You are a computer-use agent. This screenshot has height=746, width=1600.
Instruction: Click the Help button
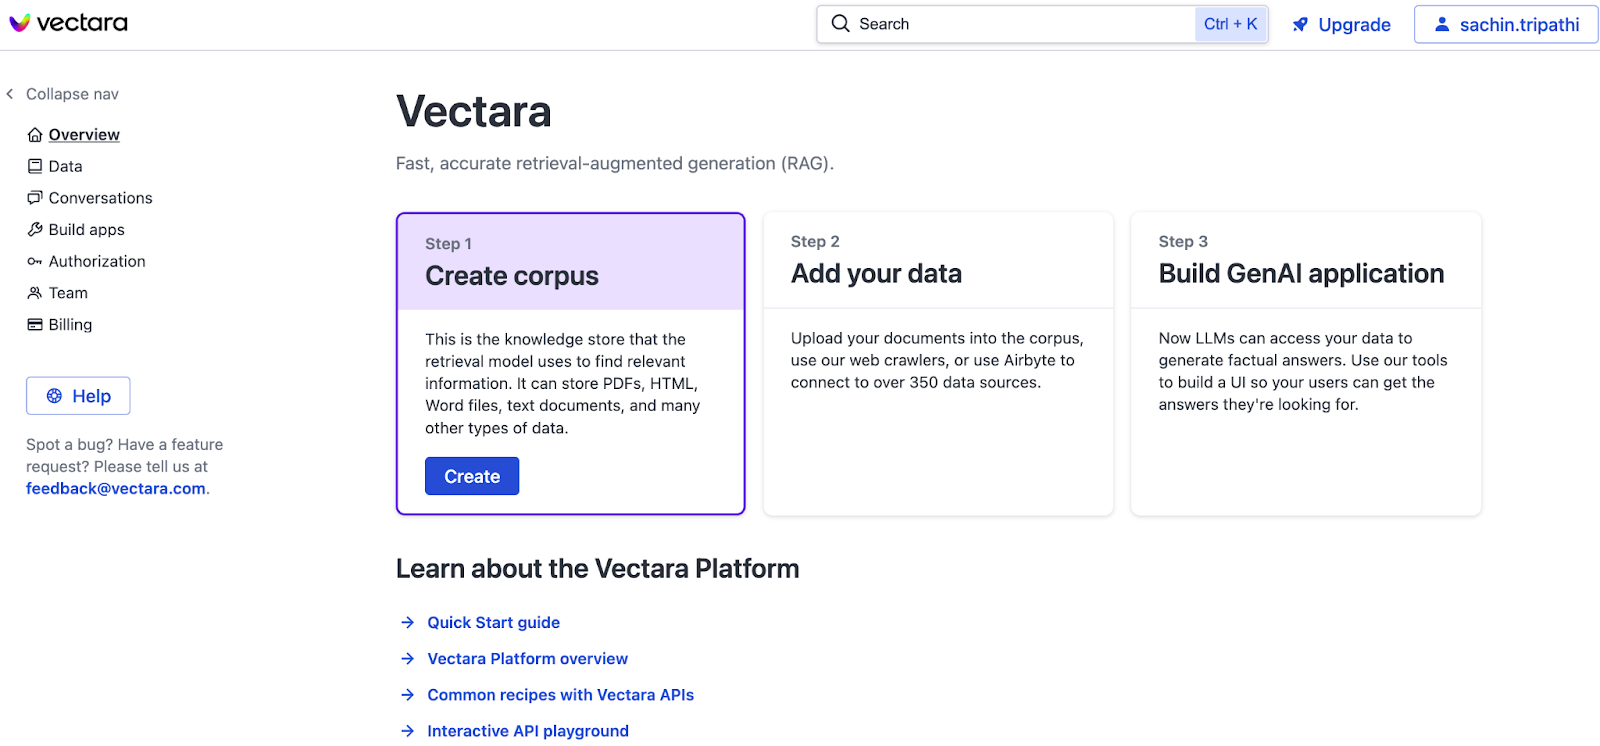(x=78, y=396)
